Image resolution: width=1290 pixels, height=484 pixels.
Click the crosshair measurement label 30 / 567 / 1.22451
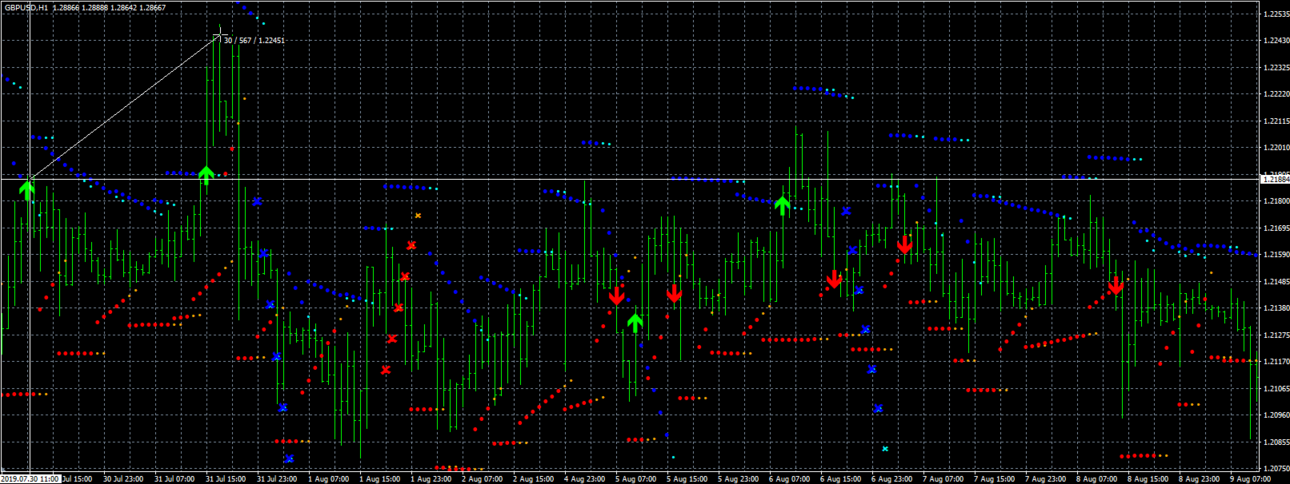point(255,41)
